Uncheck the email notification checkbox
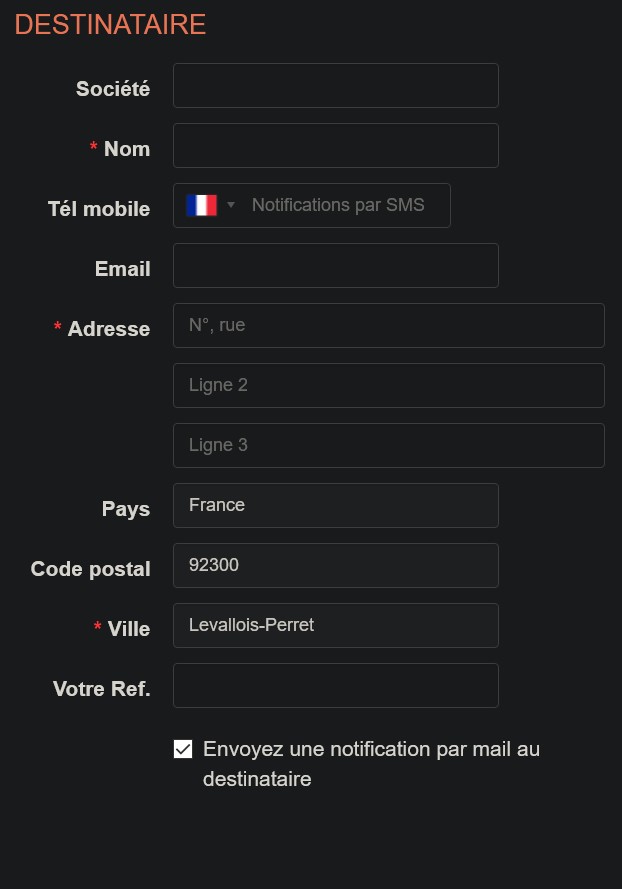 (x=183, y=749)
